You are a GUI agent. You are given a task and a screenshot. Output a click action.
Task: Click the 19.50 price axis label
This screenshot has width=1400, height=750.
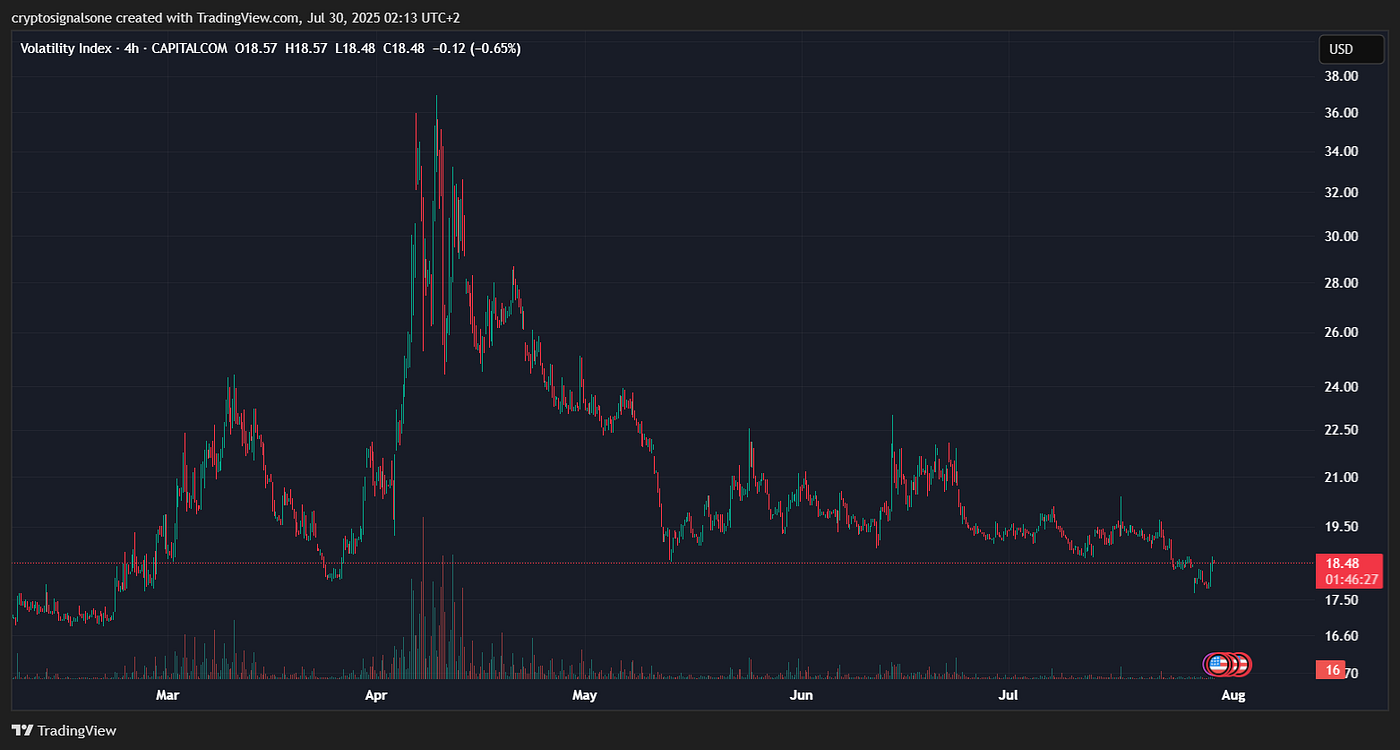[1342, 526]
